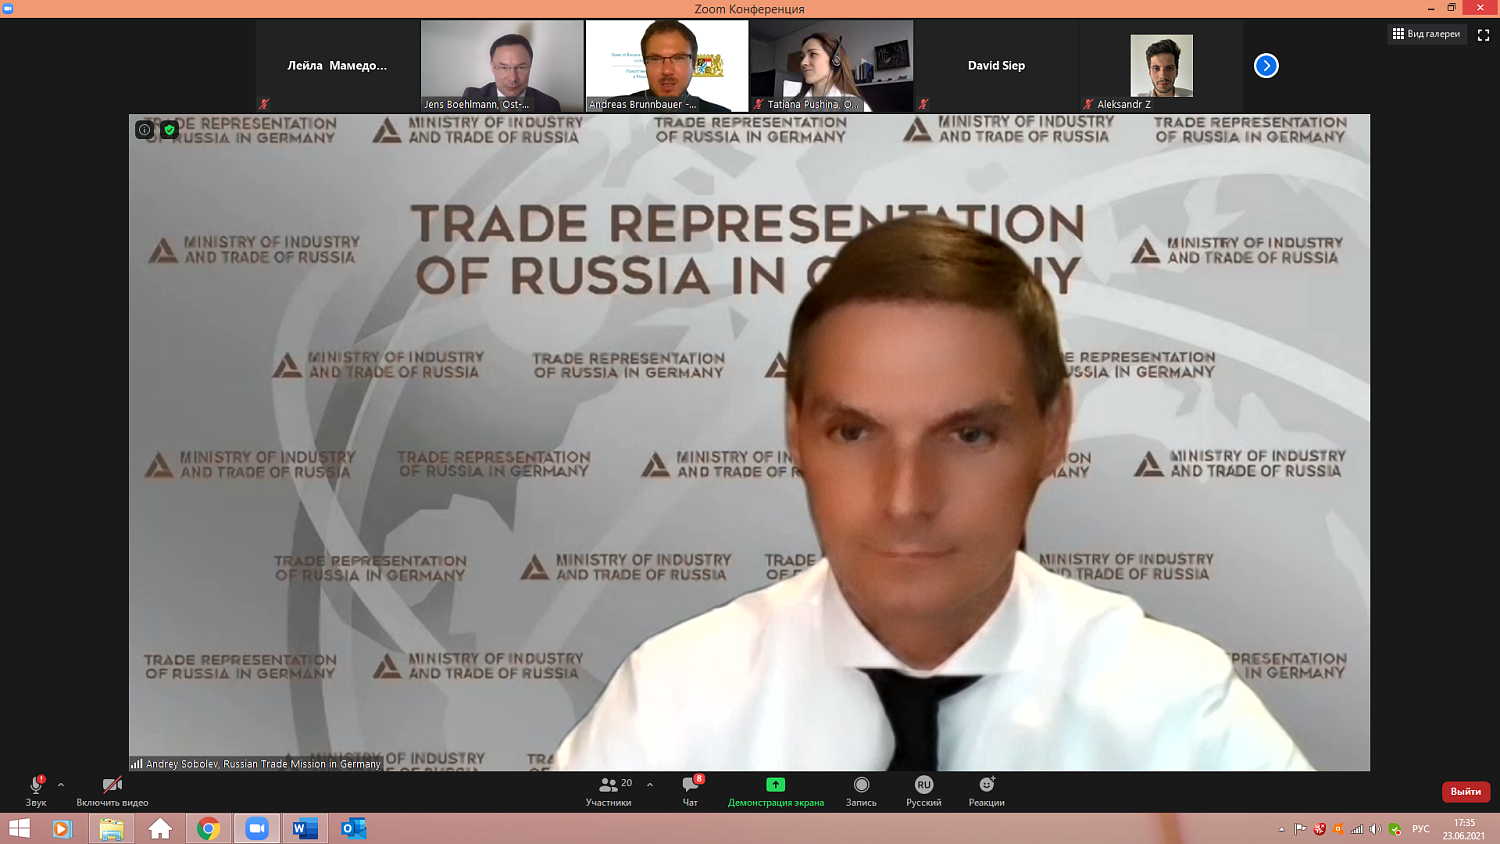
Task: Toggle full screen mode icon
Action: pyautogui.click(x=1484, y=35)
